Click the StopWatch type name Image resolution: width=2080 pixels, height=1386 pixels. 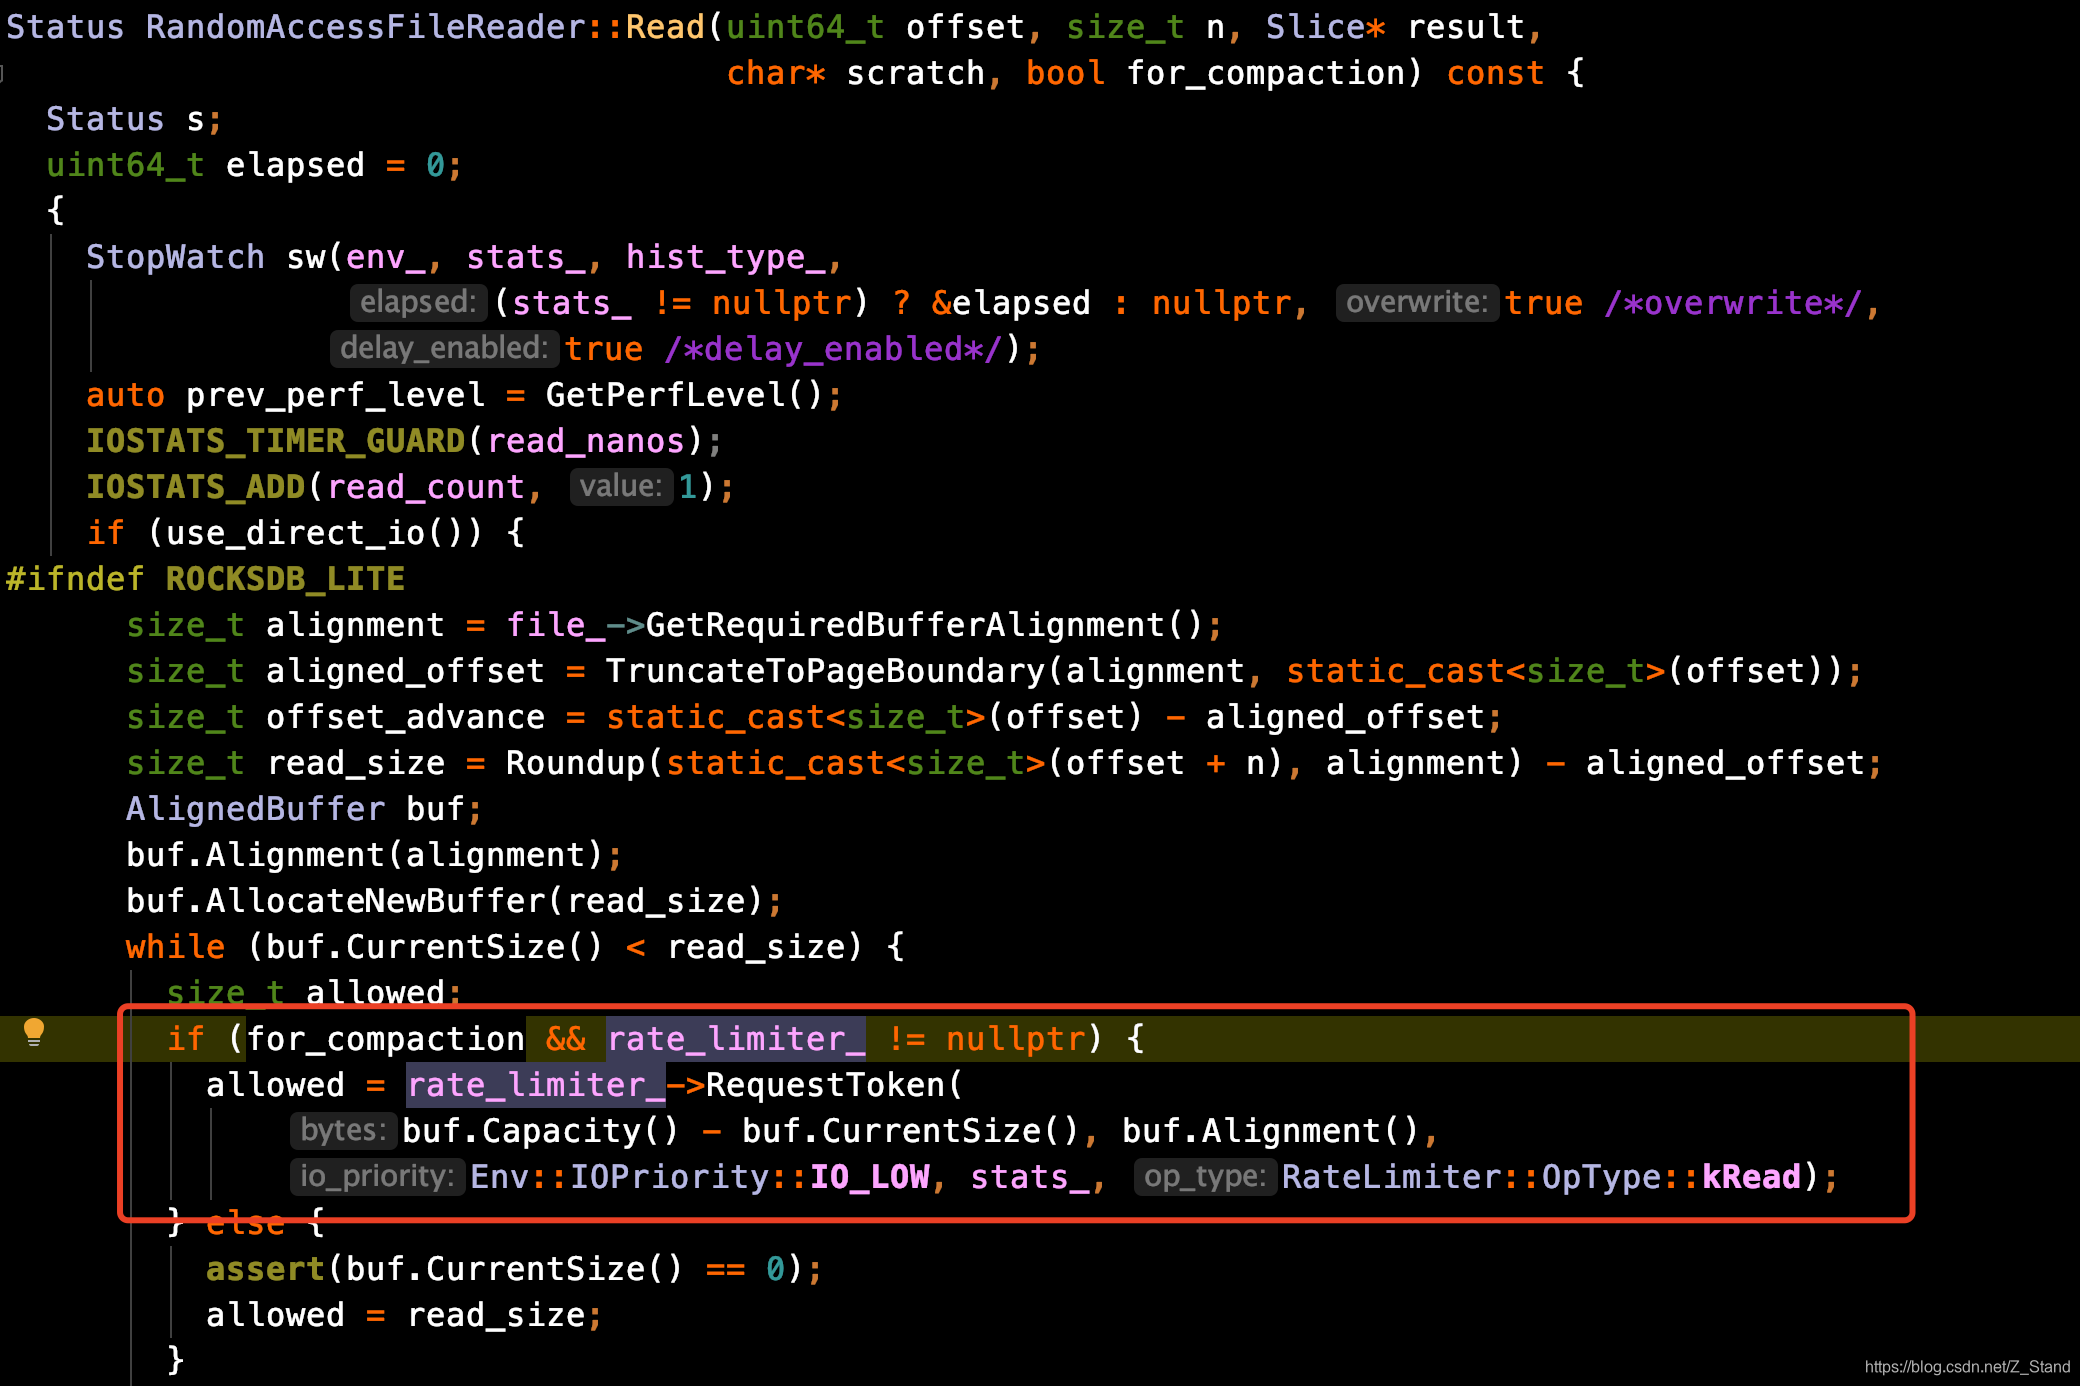point(175,257)
